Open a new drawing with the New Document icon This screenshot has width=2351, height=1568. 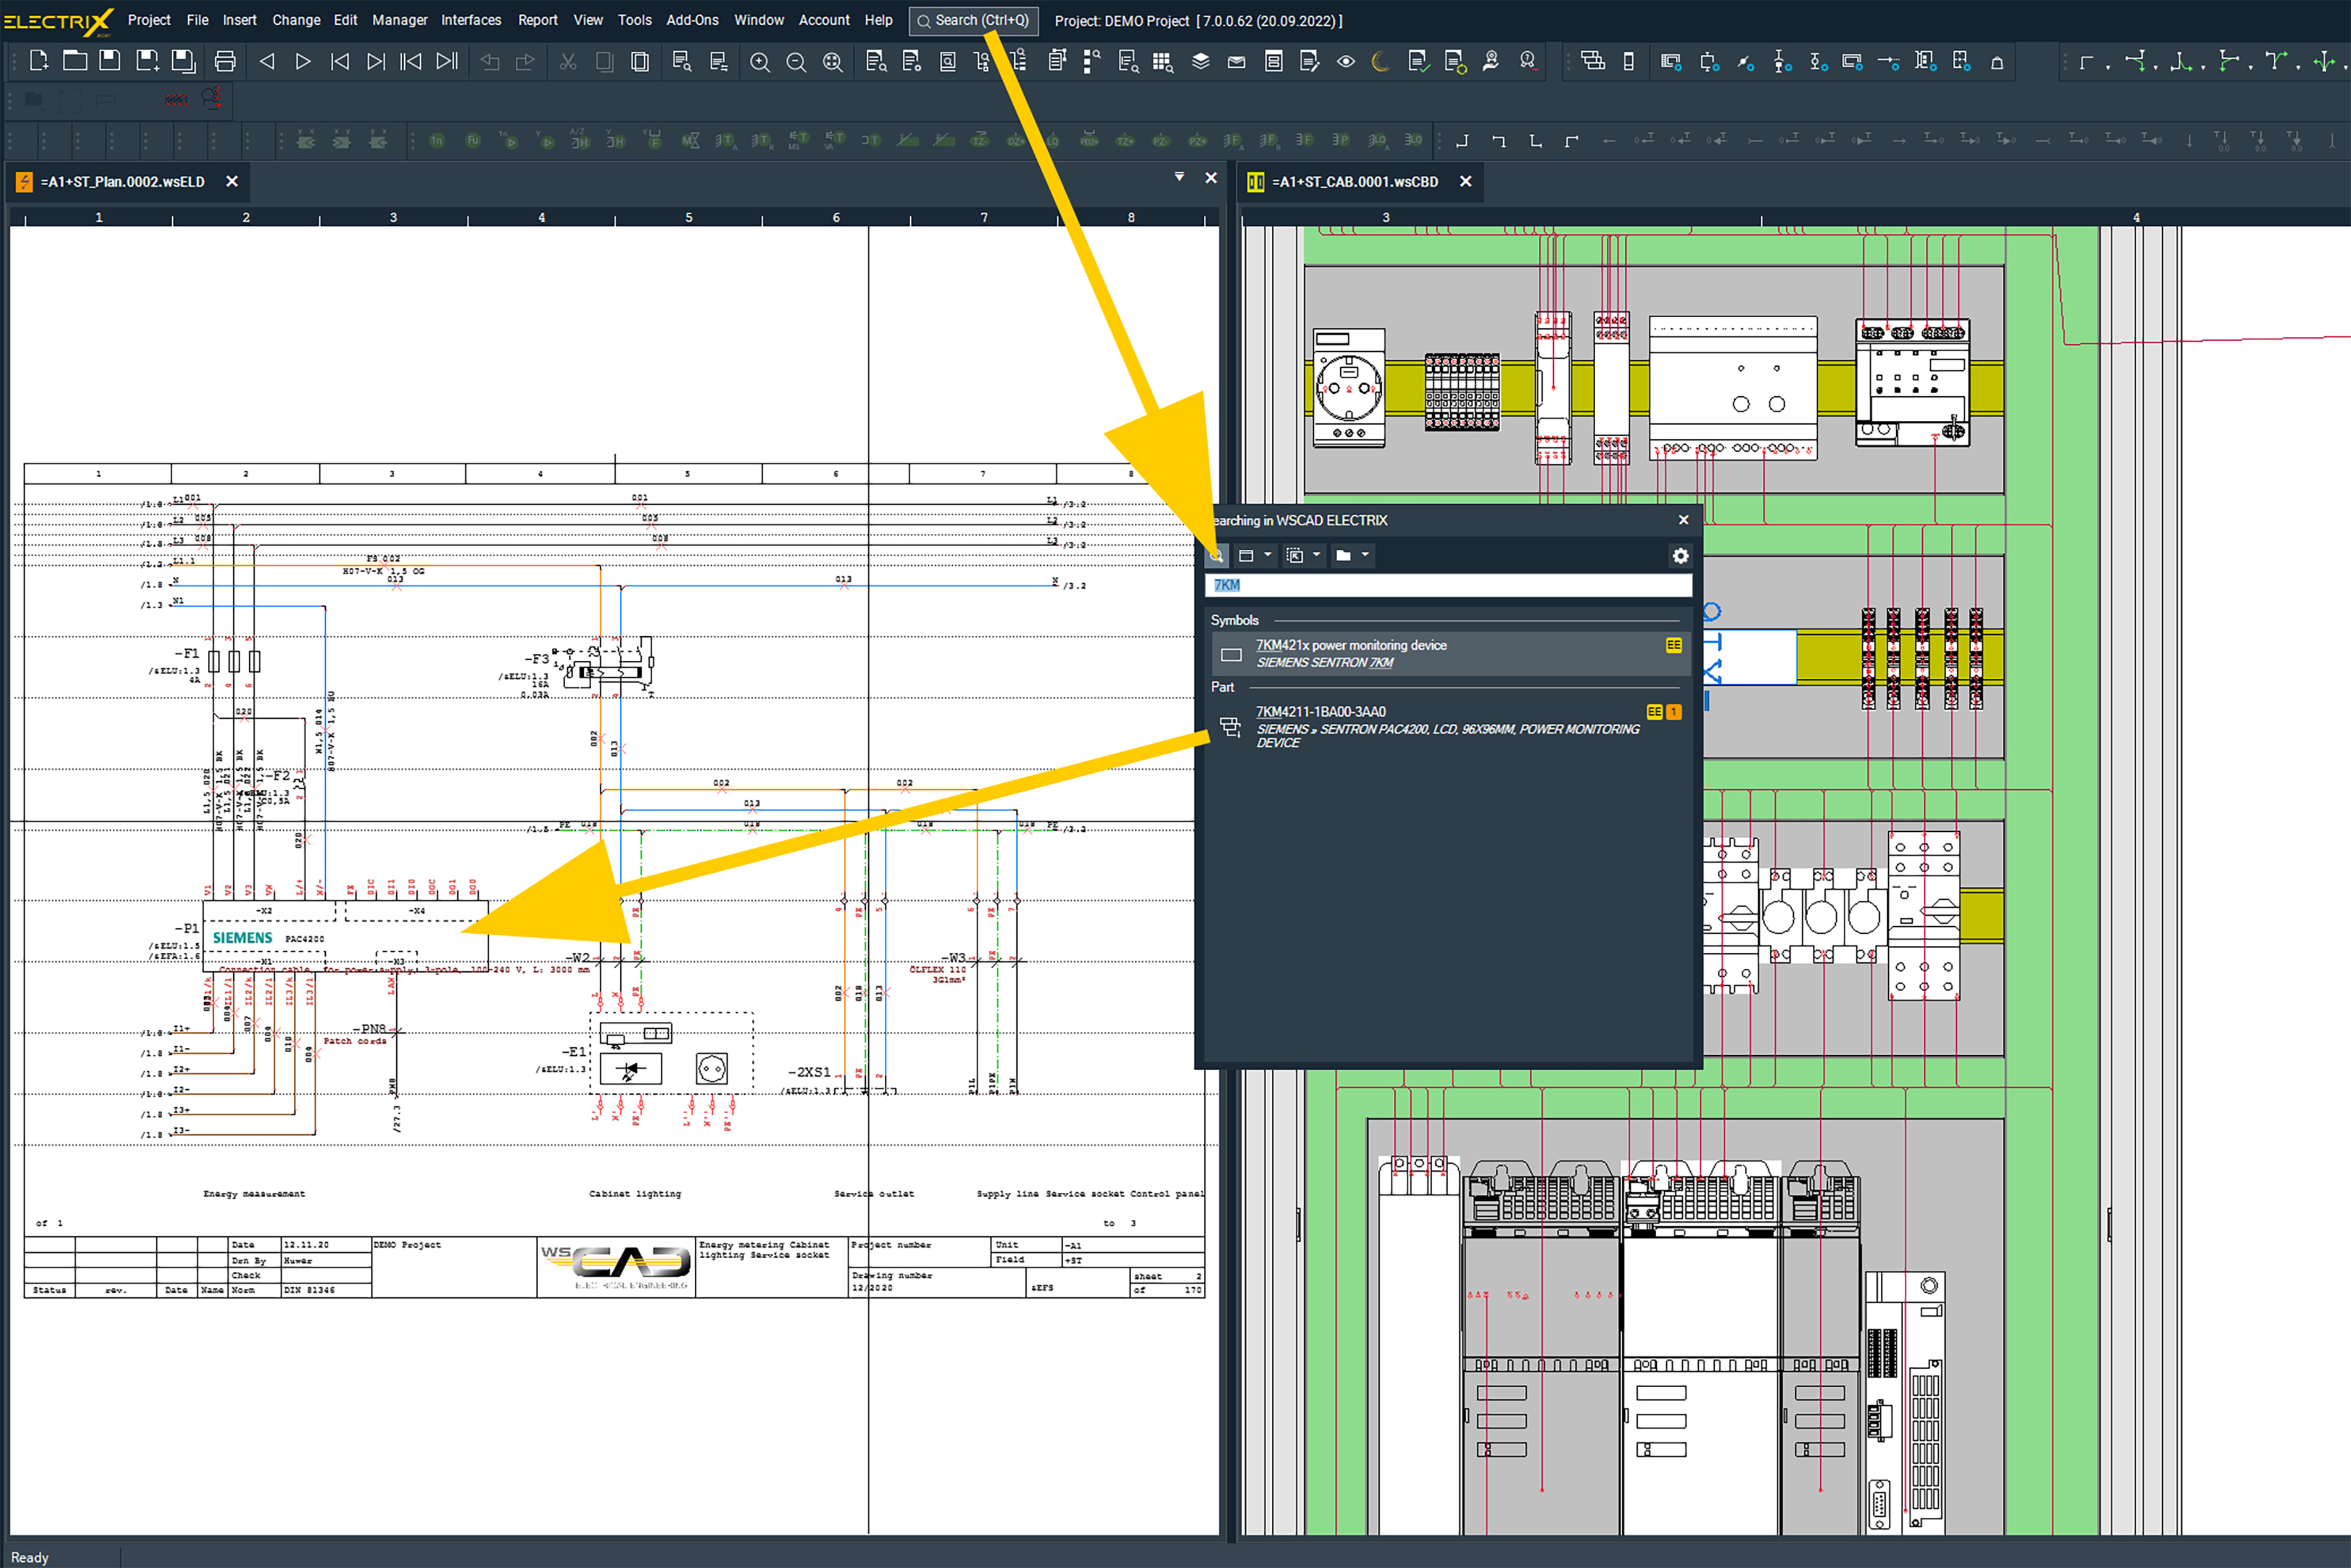[38, 61]
